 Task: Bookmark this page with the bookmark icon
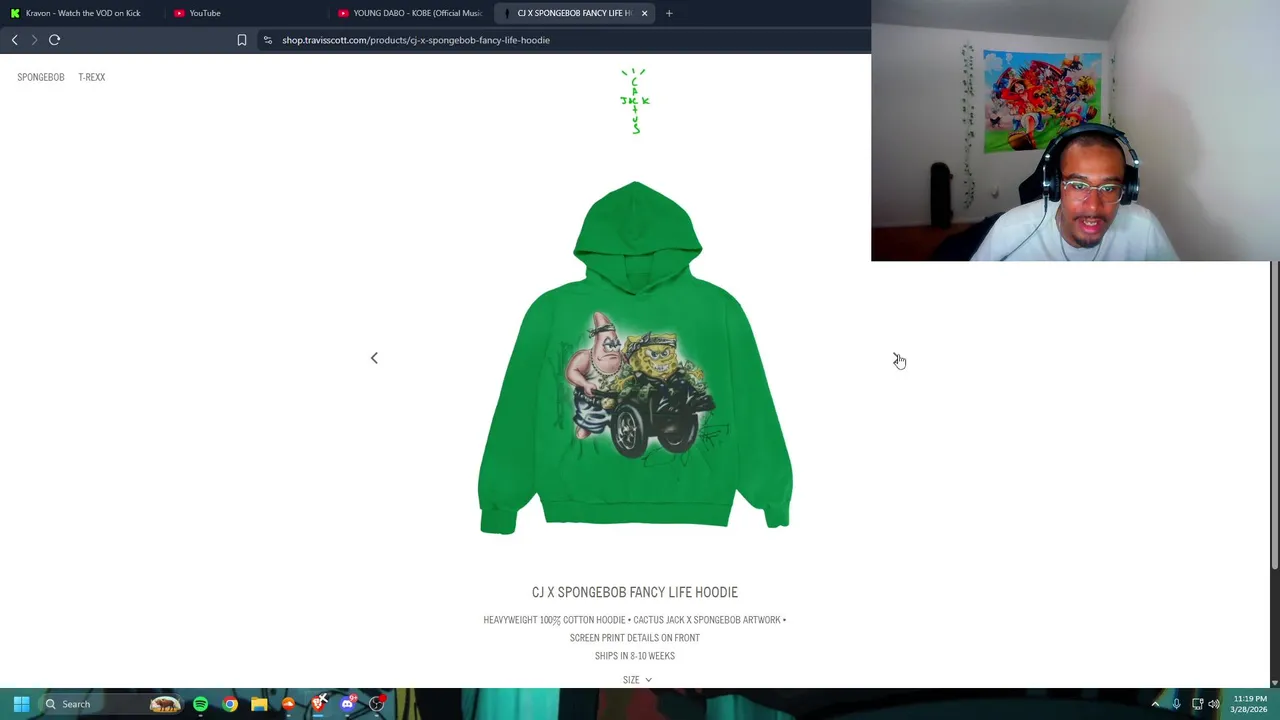coord(241,40)
